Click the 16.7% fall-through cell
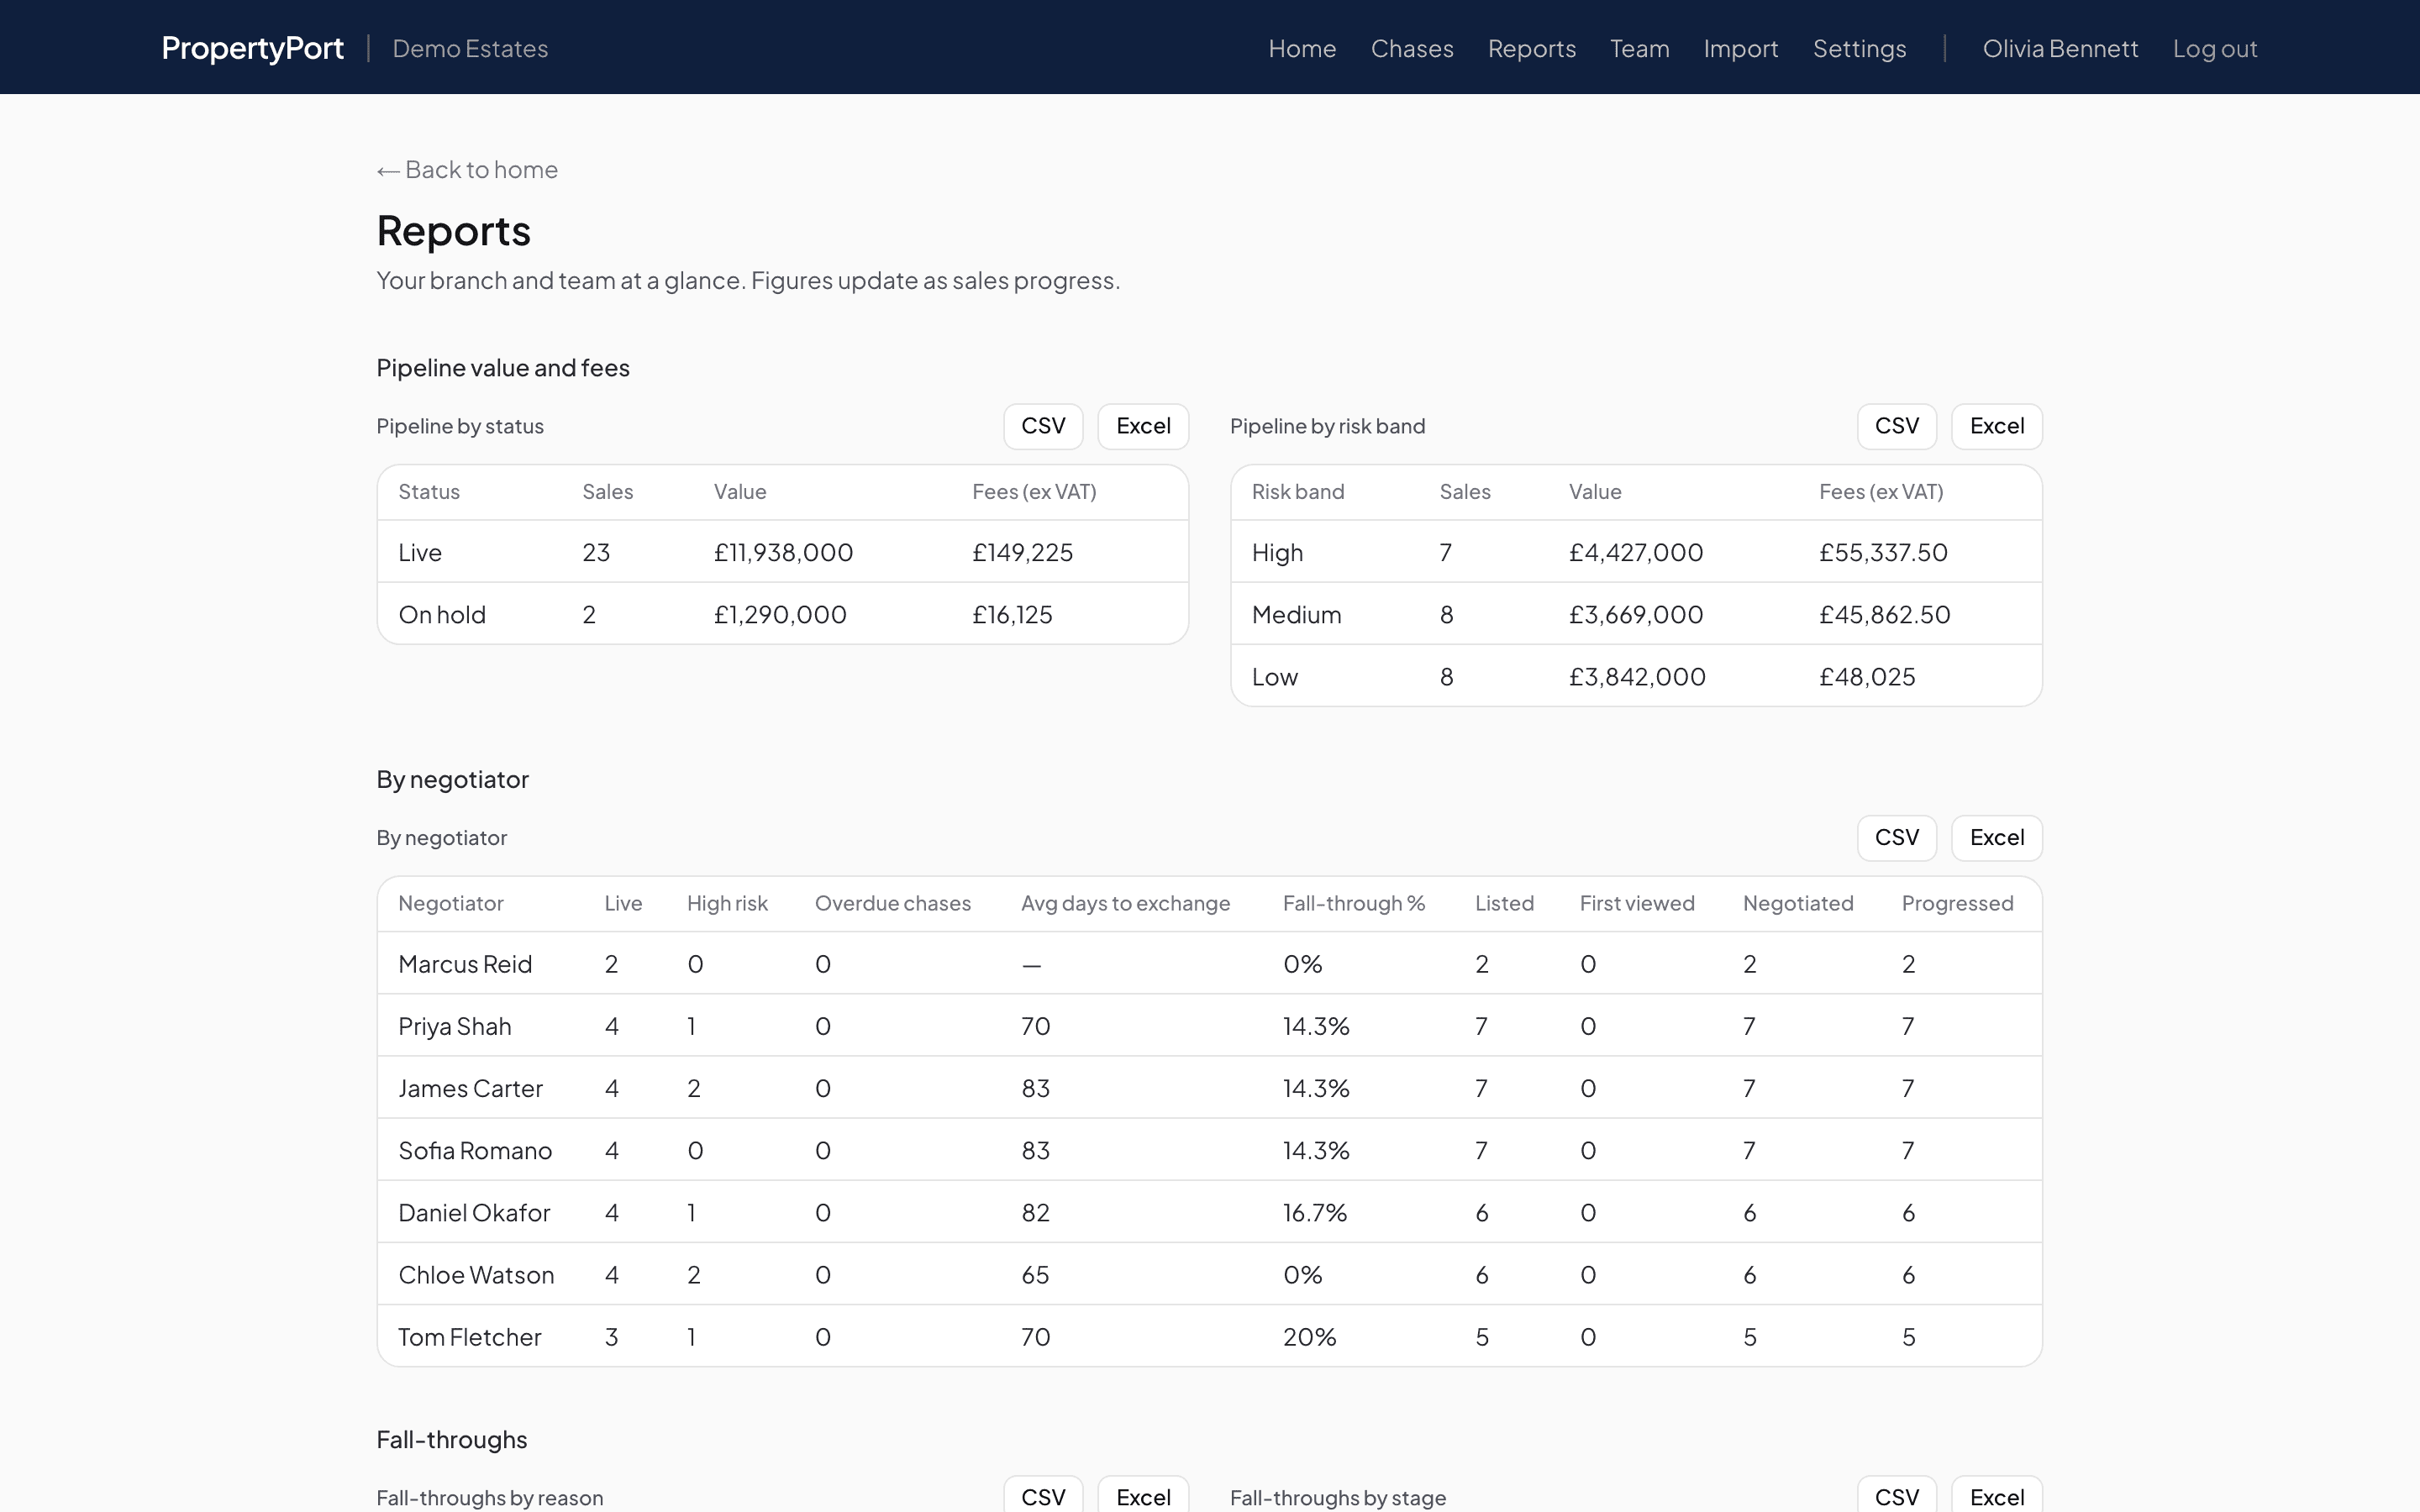This screenshot has height=1512, width=2420. coord(1315,1212)
